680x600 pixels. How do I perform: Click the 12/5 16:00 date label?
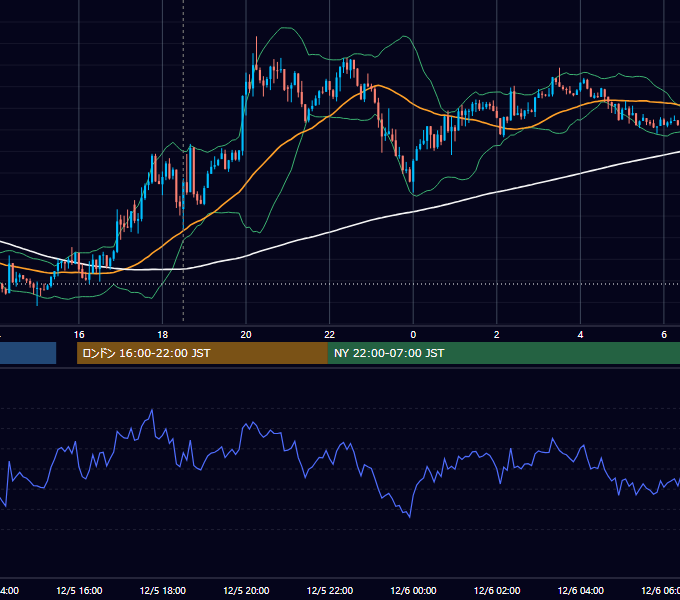[x=79, y=590]
